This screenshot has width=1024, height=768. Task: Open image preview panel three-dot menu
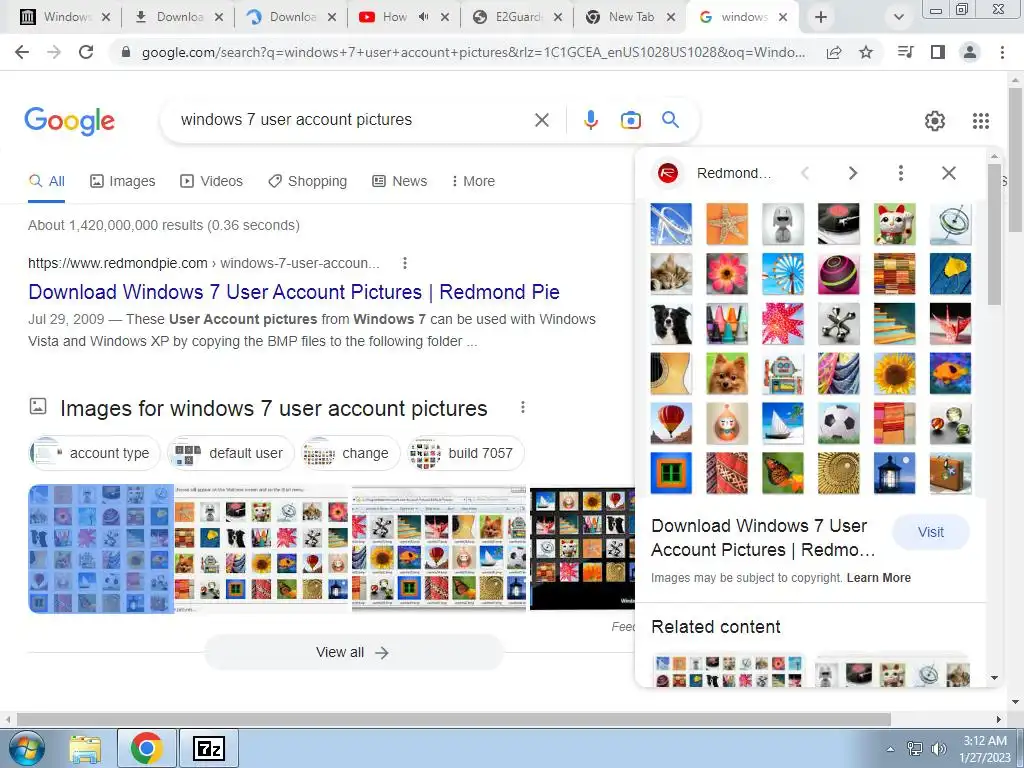pos(901,173)
